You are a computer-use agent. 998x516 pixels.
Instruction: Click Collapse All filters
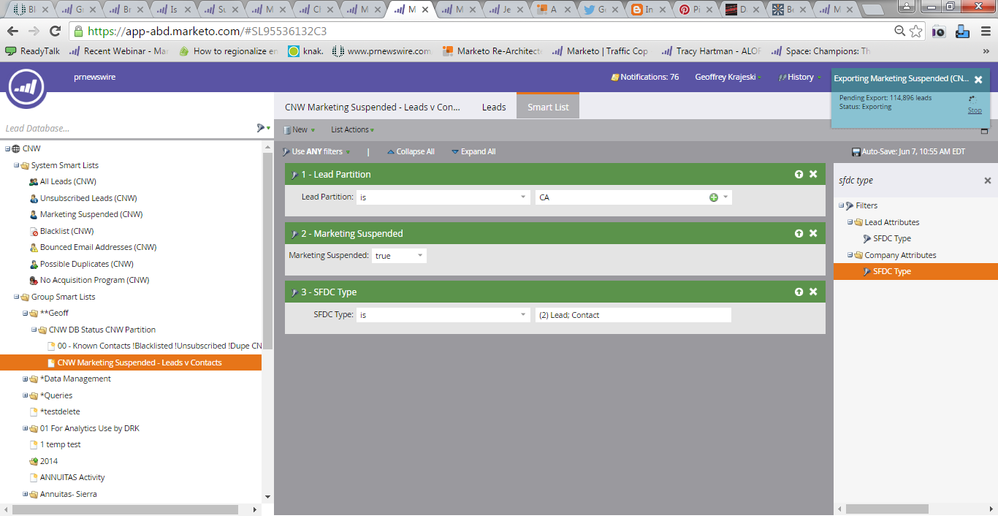pyautogui.click(x=411, y=151)
